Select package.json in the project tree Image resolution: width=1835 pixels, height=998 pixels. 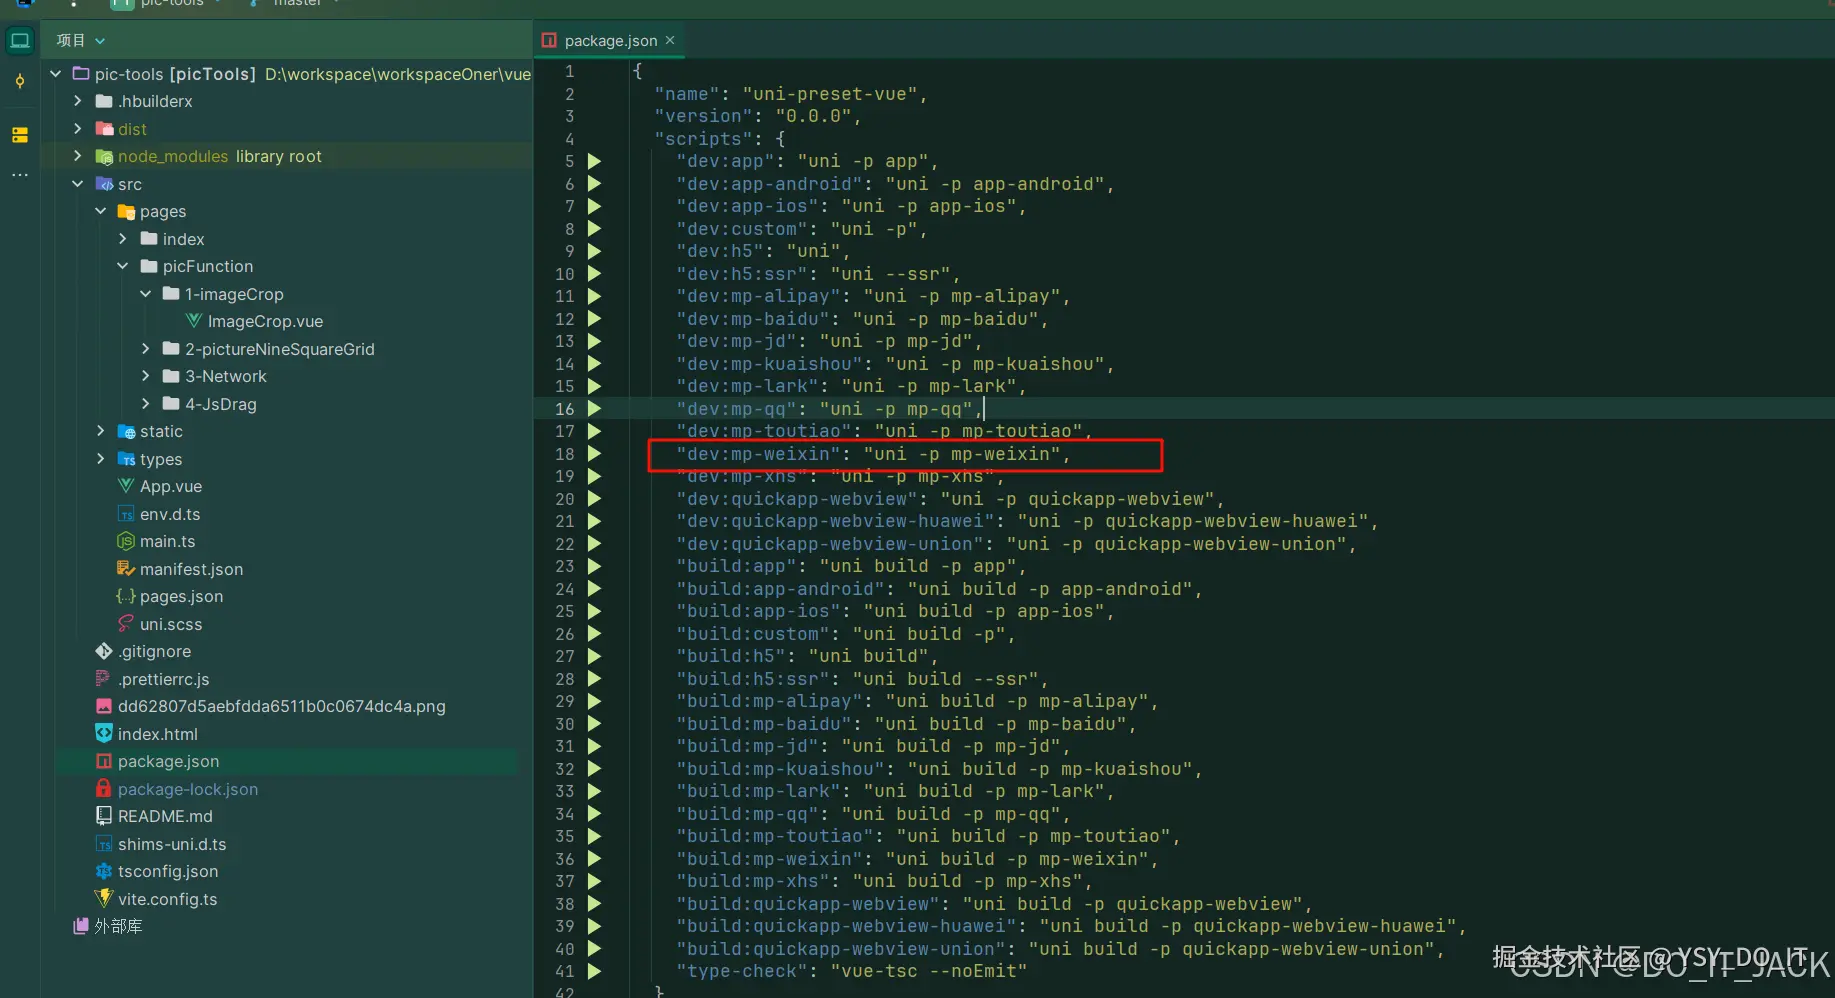(168, 761)
